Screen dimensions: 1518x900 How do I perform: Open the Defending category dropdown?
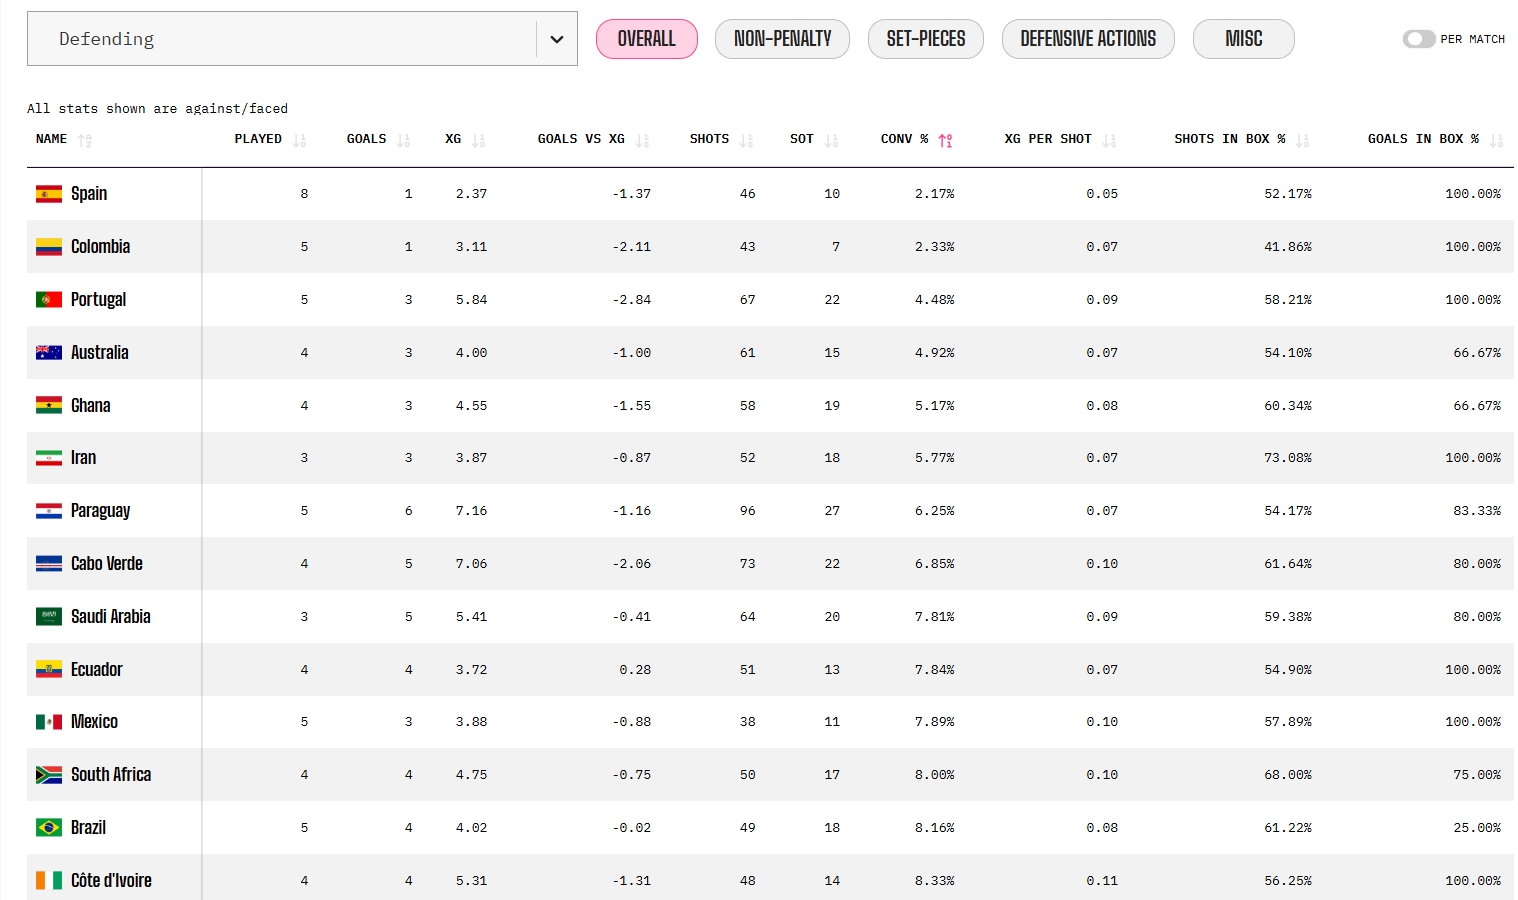point(302,39)
